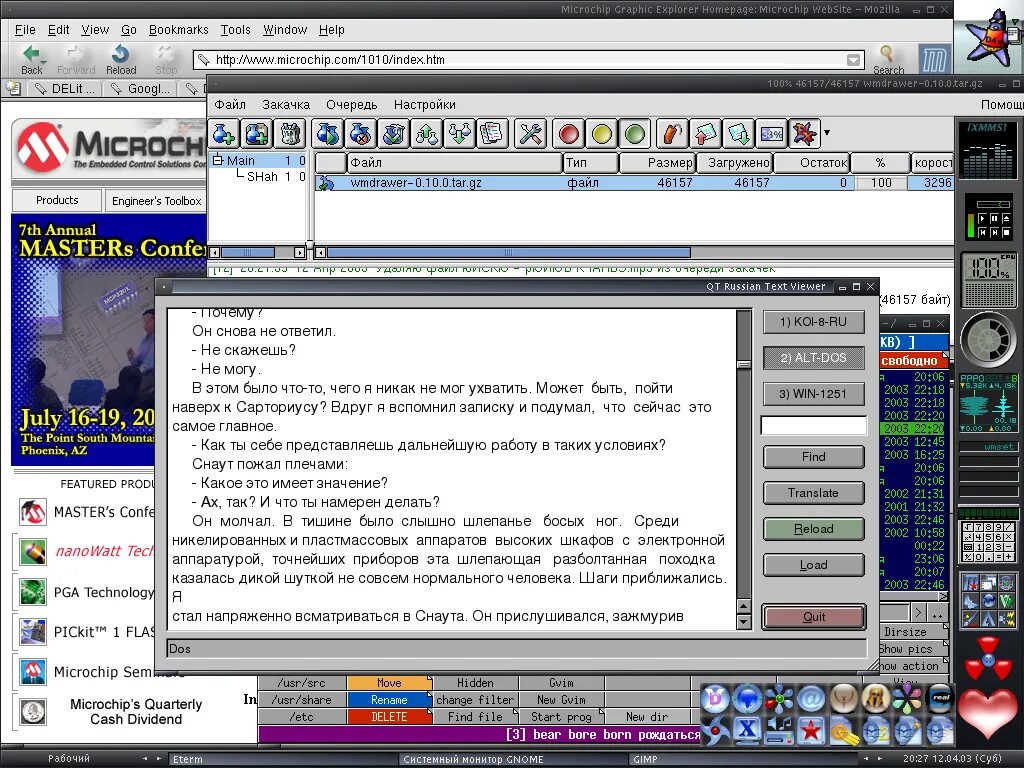Viewport: 1024px width, 768px height.
Task: Click the Products tab on Microchip page
Action: (x=57, y=200)
